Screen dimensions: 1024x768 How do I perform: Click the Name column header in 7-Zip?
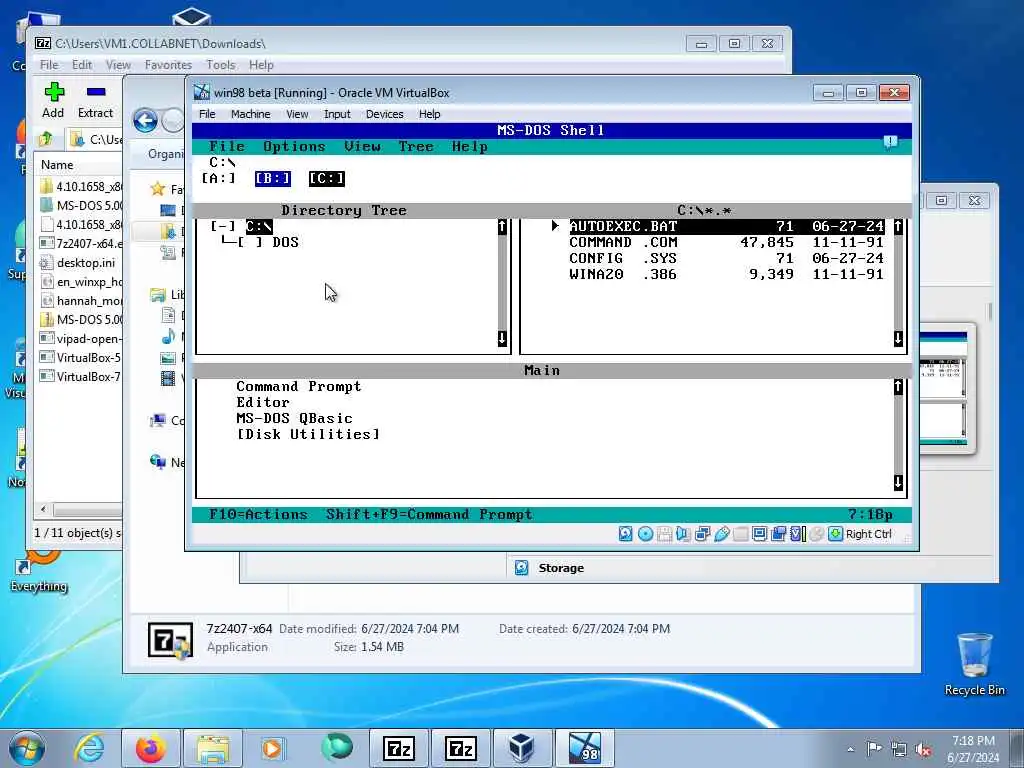click(x=57, y=165)
